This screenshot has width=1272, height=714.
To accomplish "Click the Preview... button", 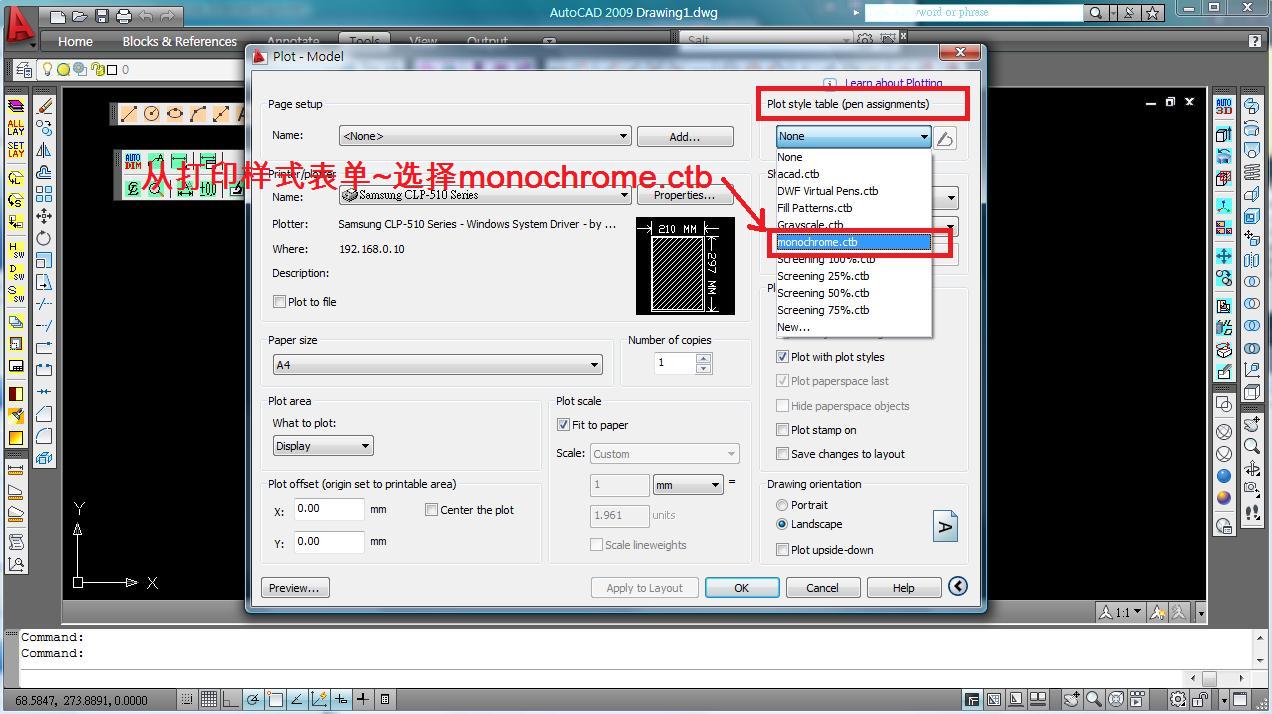I will tap(295, 588).
